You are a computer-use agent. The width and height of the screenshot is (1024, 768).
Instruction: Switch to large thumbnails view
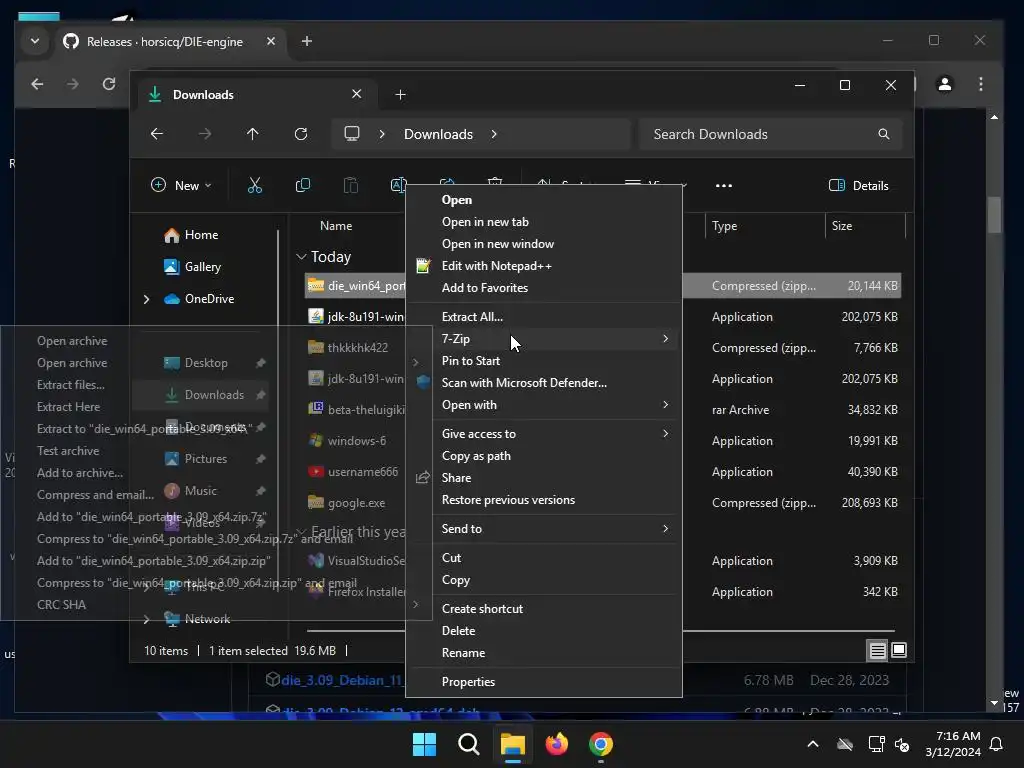(x=899, y=650)
